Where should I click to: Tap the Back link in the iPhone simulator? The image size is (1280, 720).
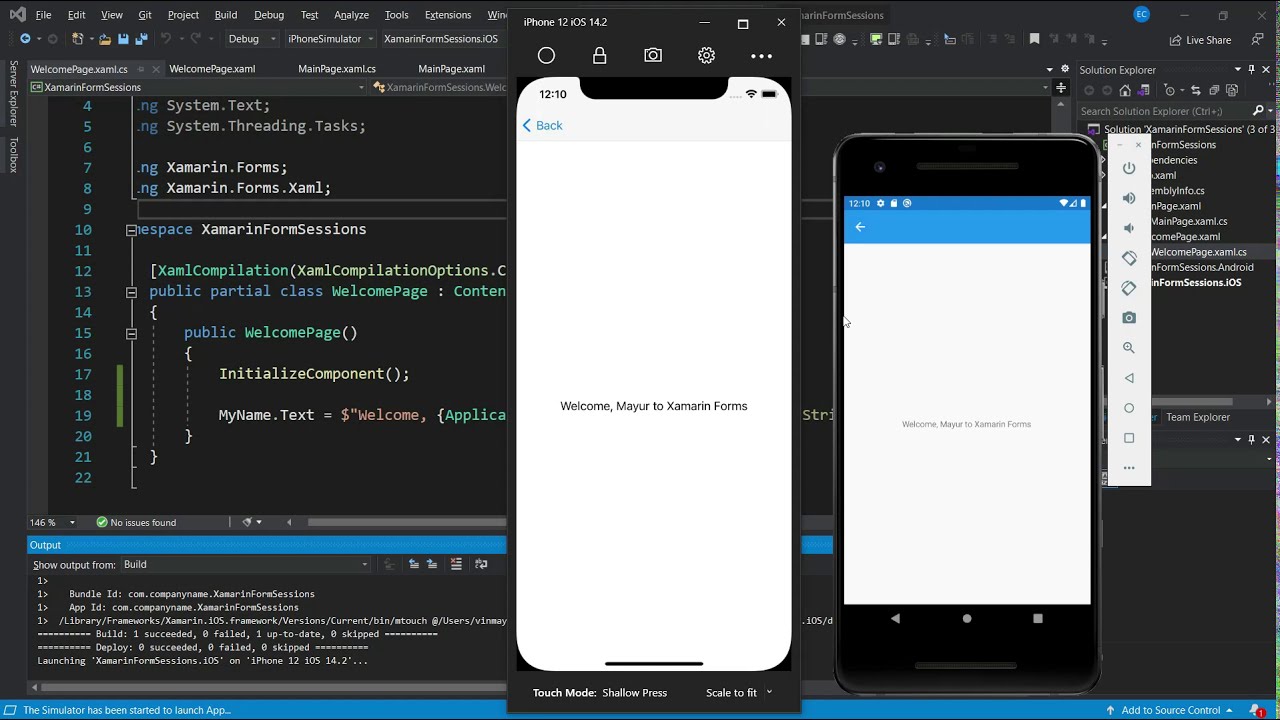coord(543,126)
